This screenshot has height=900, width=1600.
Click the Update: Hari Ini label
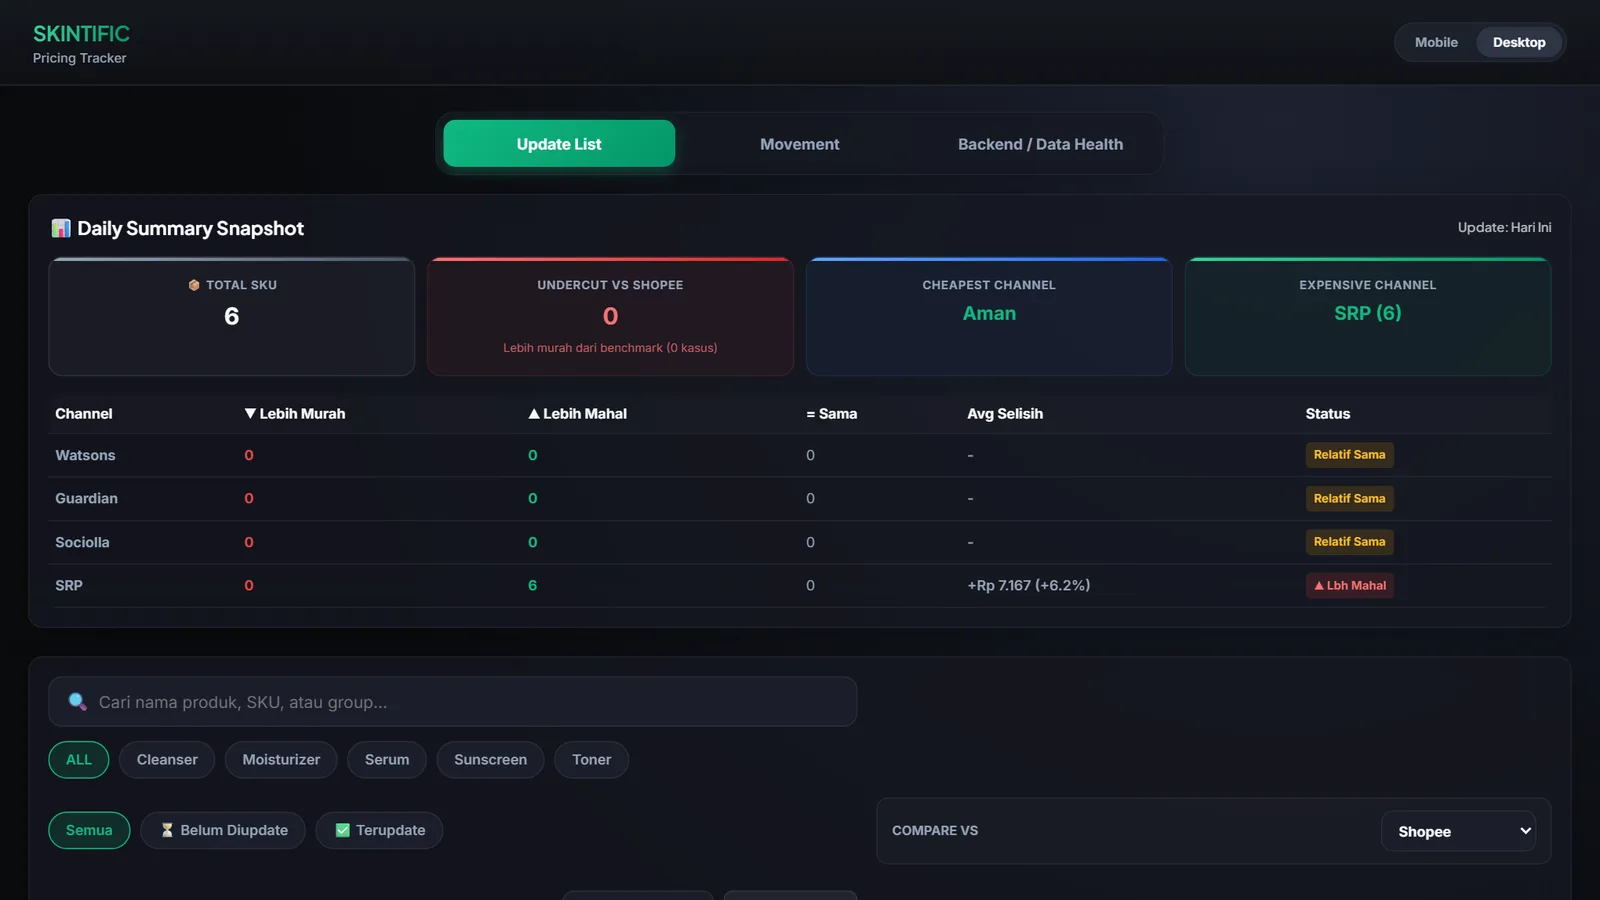[x=1504, y=228]
